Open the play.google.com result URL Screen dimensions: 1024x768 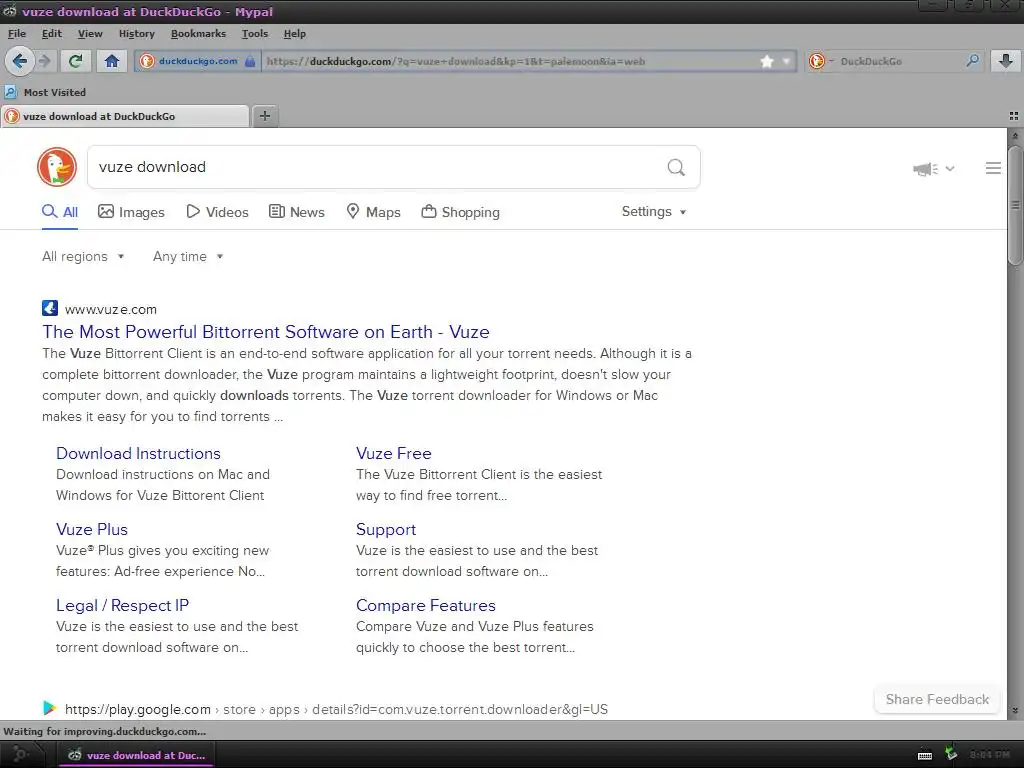coord(336,709)
